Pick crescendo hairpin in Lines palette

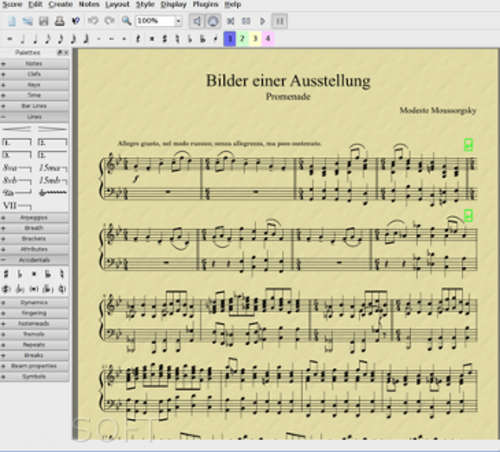point(17,129)
